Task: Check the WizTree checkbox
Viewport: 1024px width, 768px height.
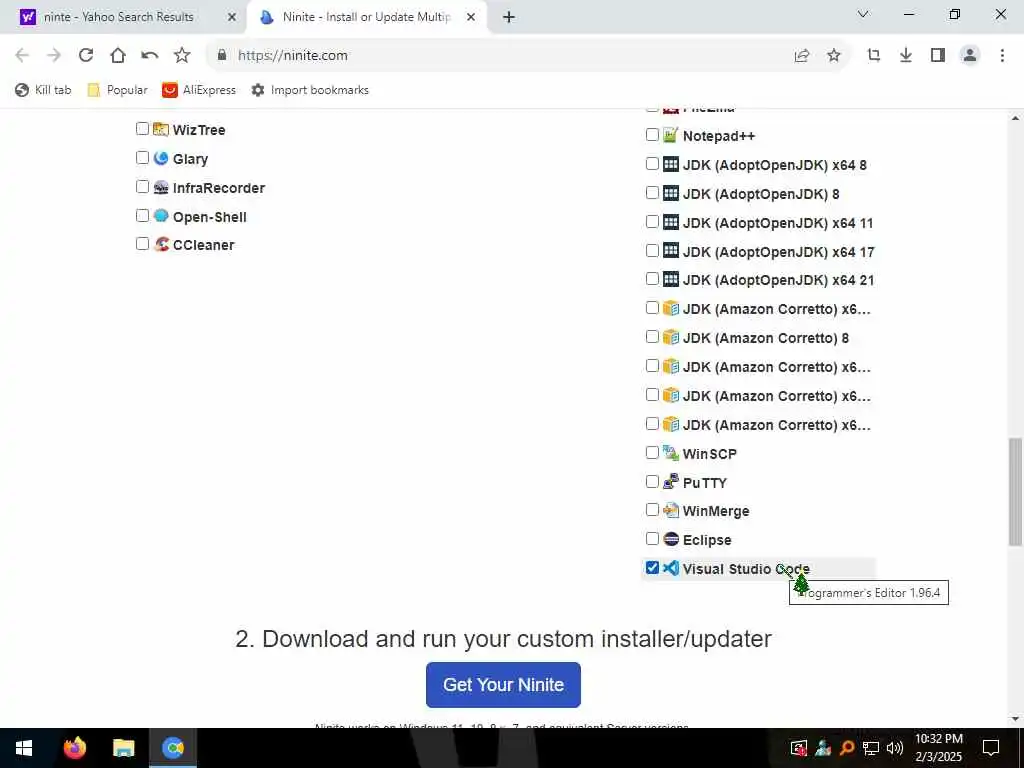Action: coord(142,129)
